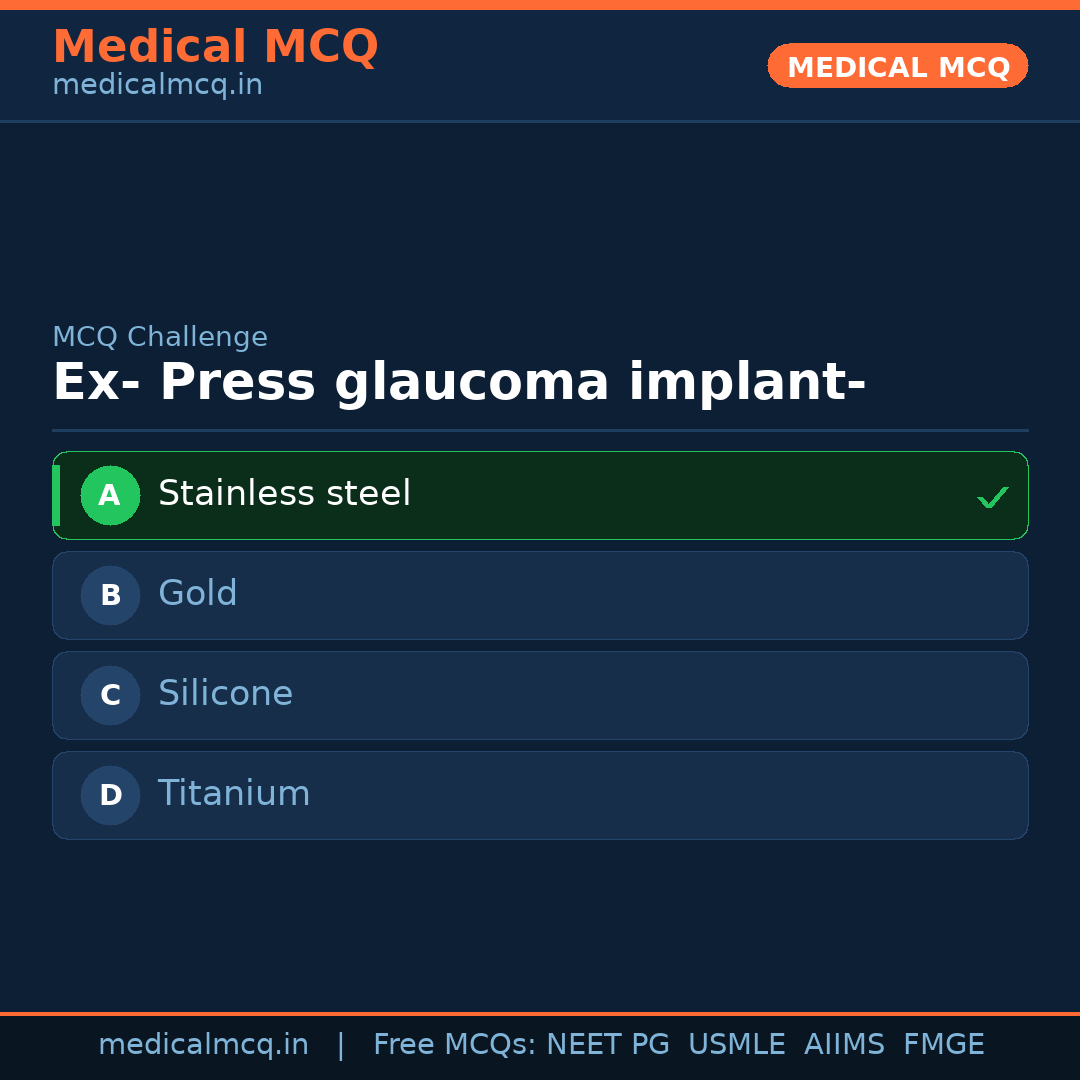Click the Medical MCQ header title
The height and width of the screenshot is (1080, 1080).
[215, 47]
